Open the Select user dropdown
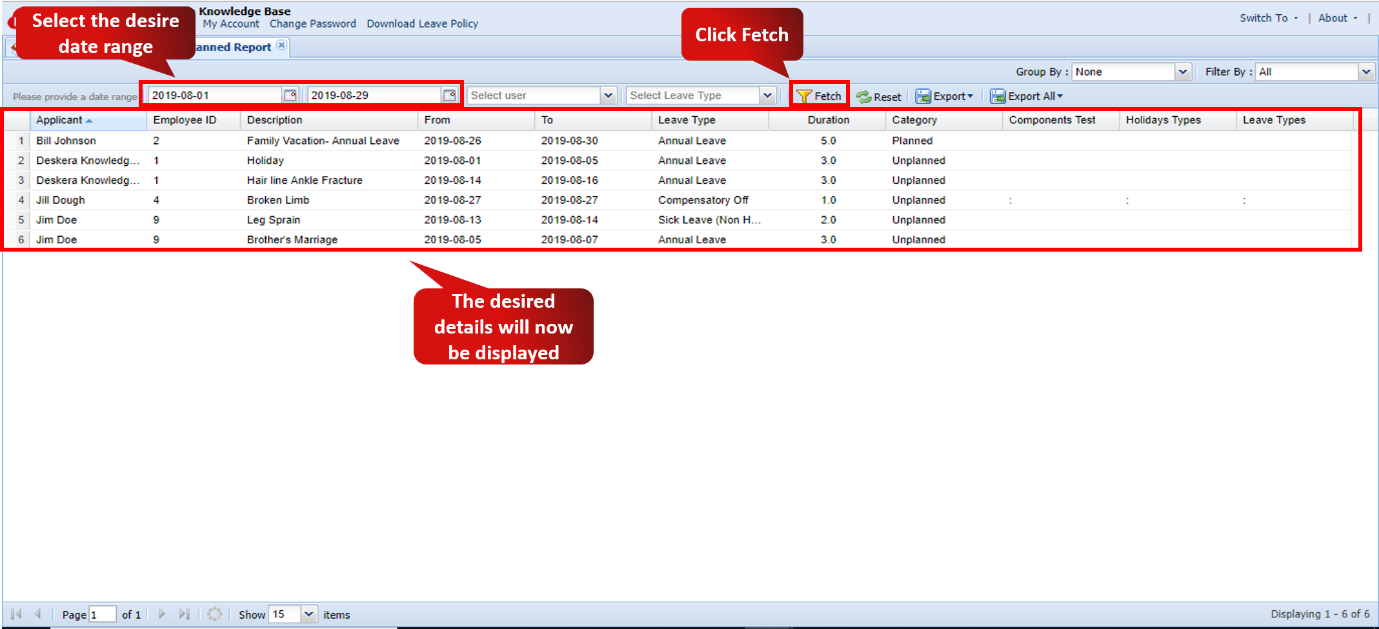 click(610, 95)
